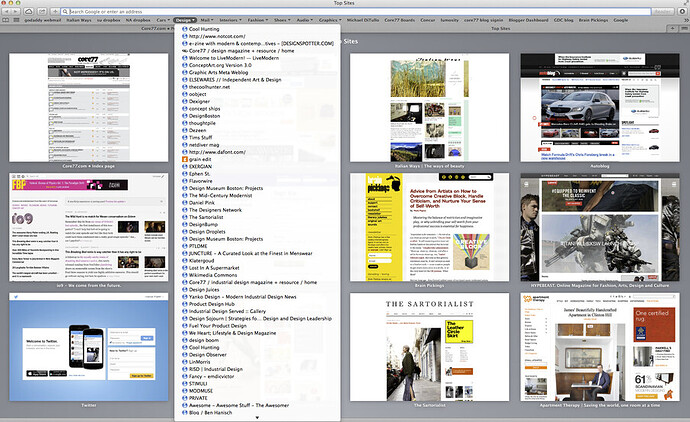Open the godaddy webmail bookmark
Viewport: 690px width, 422px height.
pyautogui.click(x=42, y=20)
